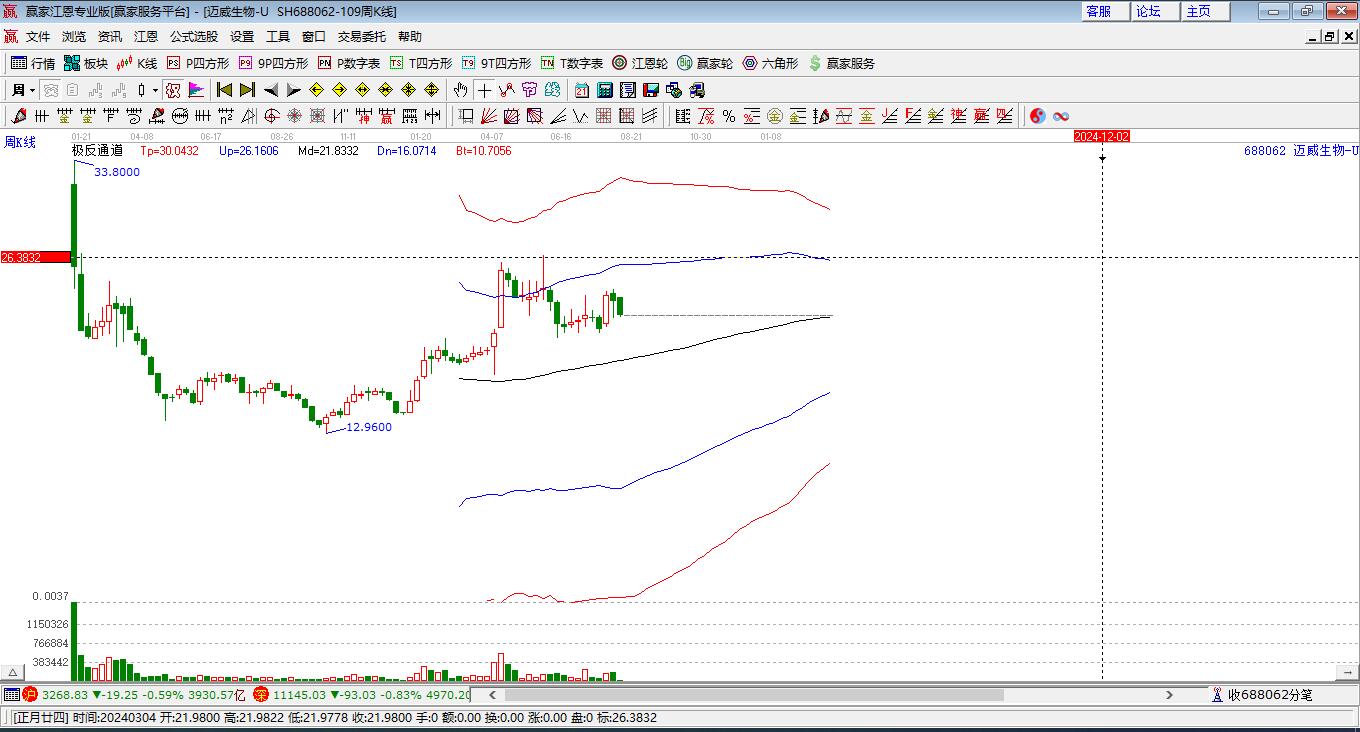Click the yellow diamond right-arrow icon
The image size is (1360, 732).
coord(339,90)
